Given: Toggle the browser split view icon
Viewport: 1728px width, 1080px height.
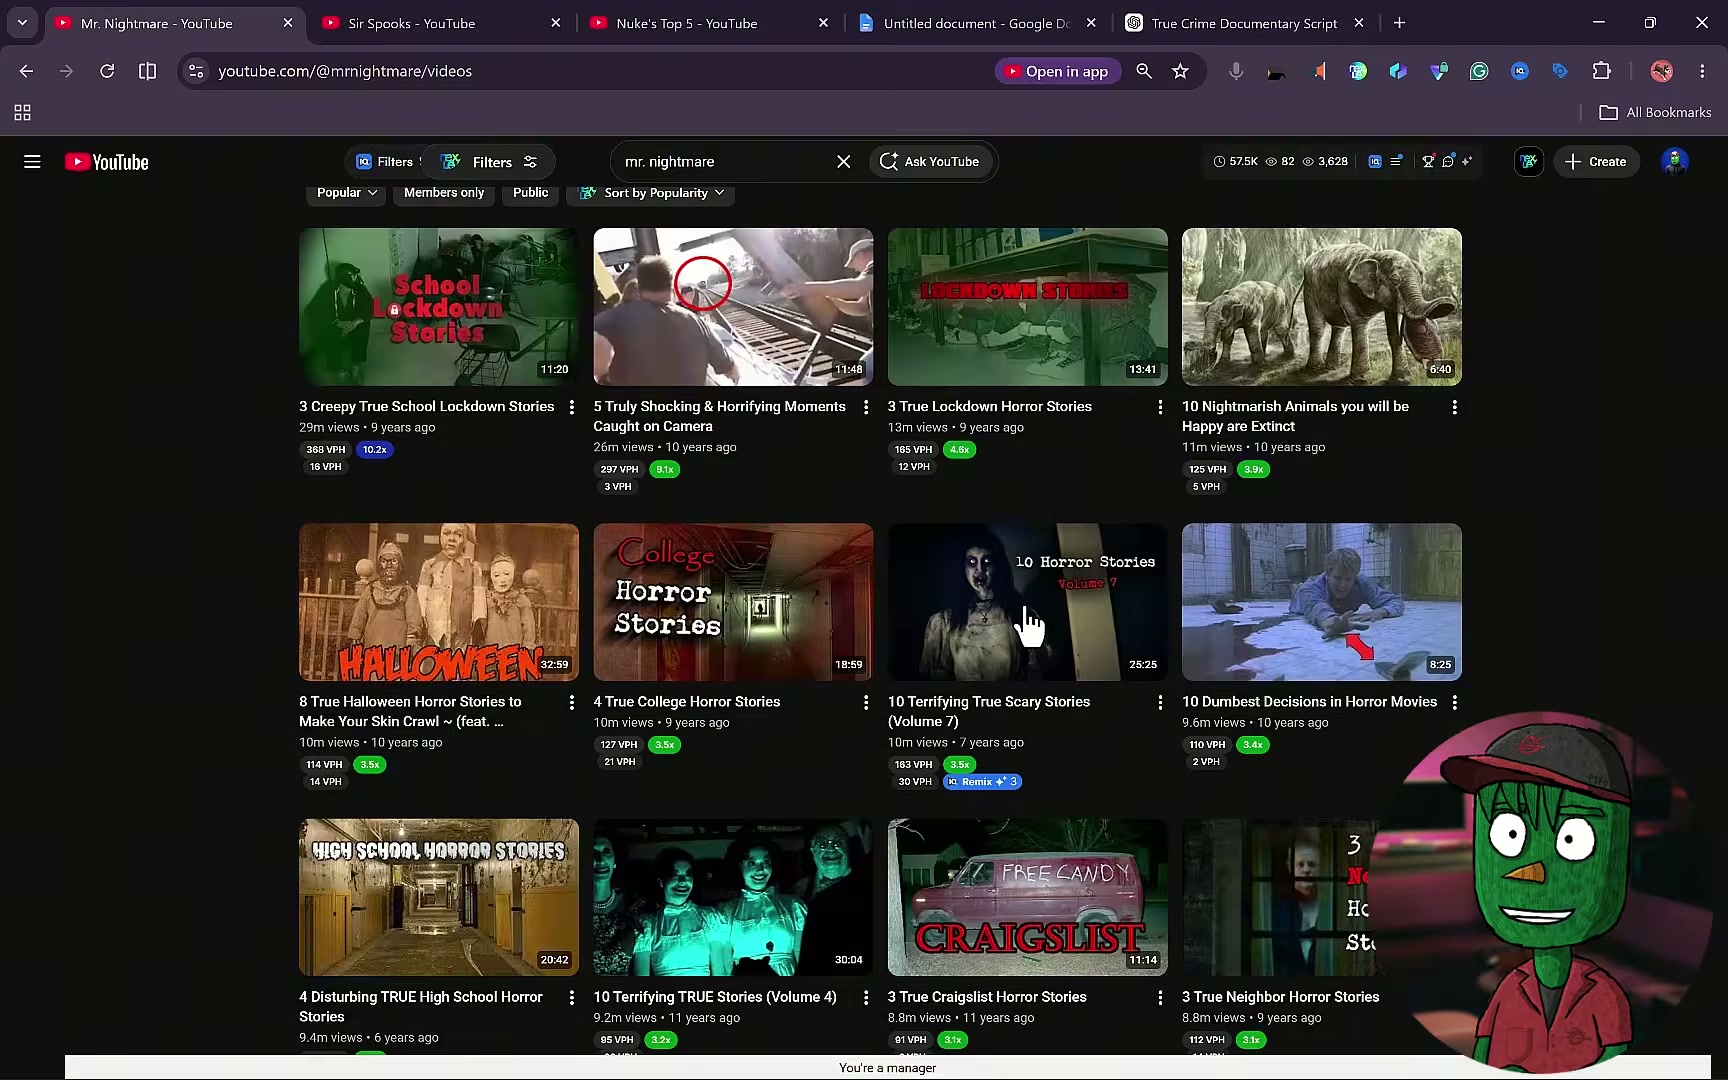Looking at the screenshot, I should [x=147, y=71].
